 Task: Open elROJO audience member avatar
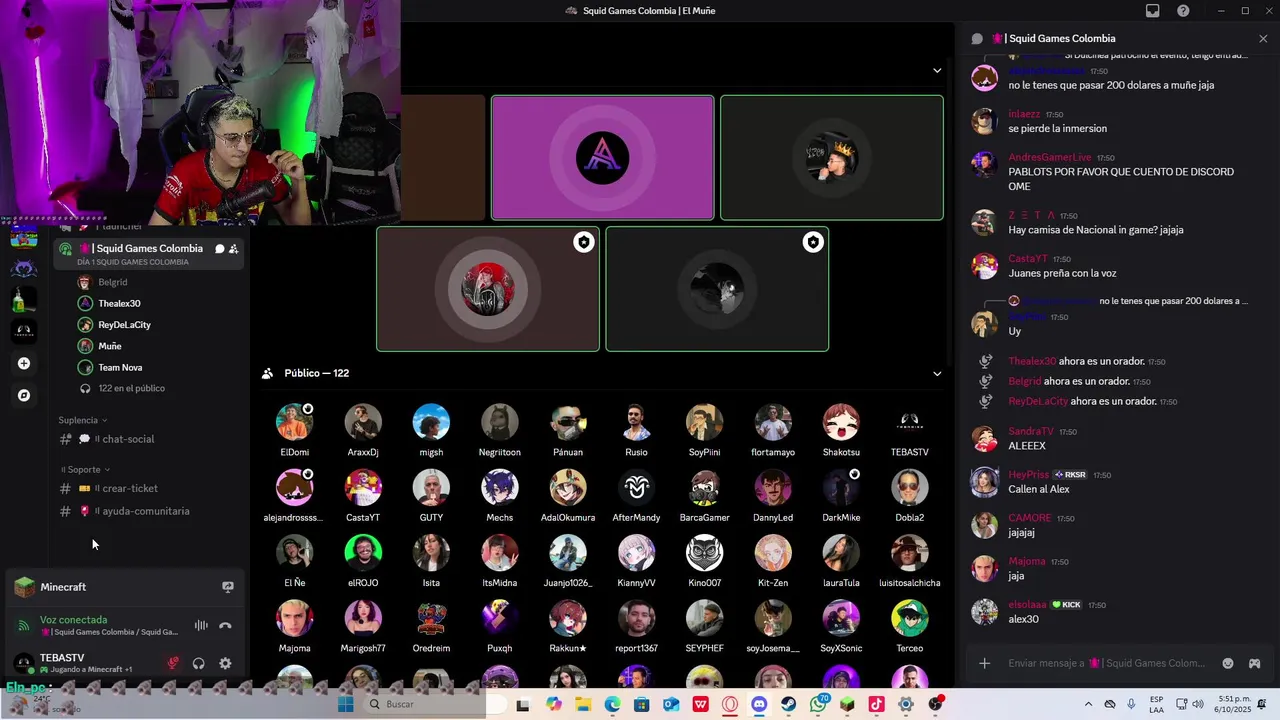coord(362,553)
